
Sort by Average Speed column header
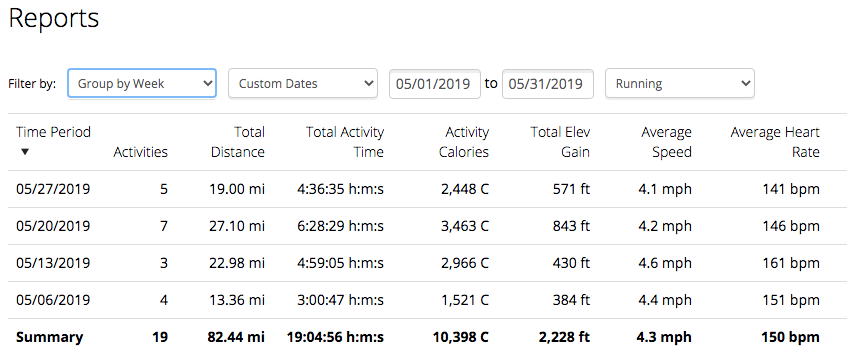click(666, 142)
